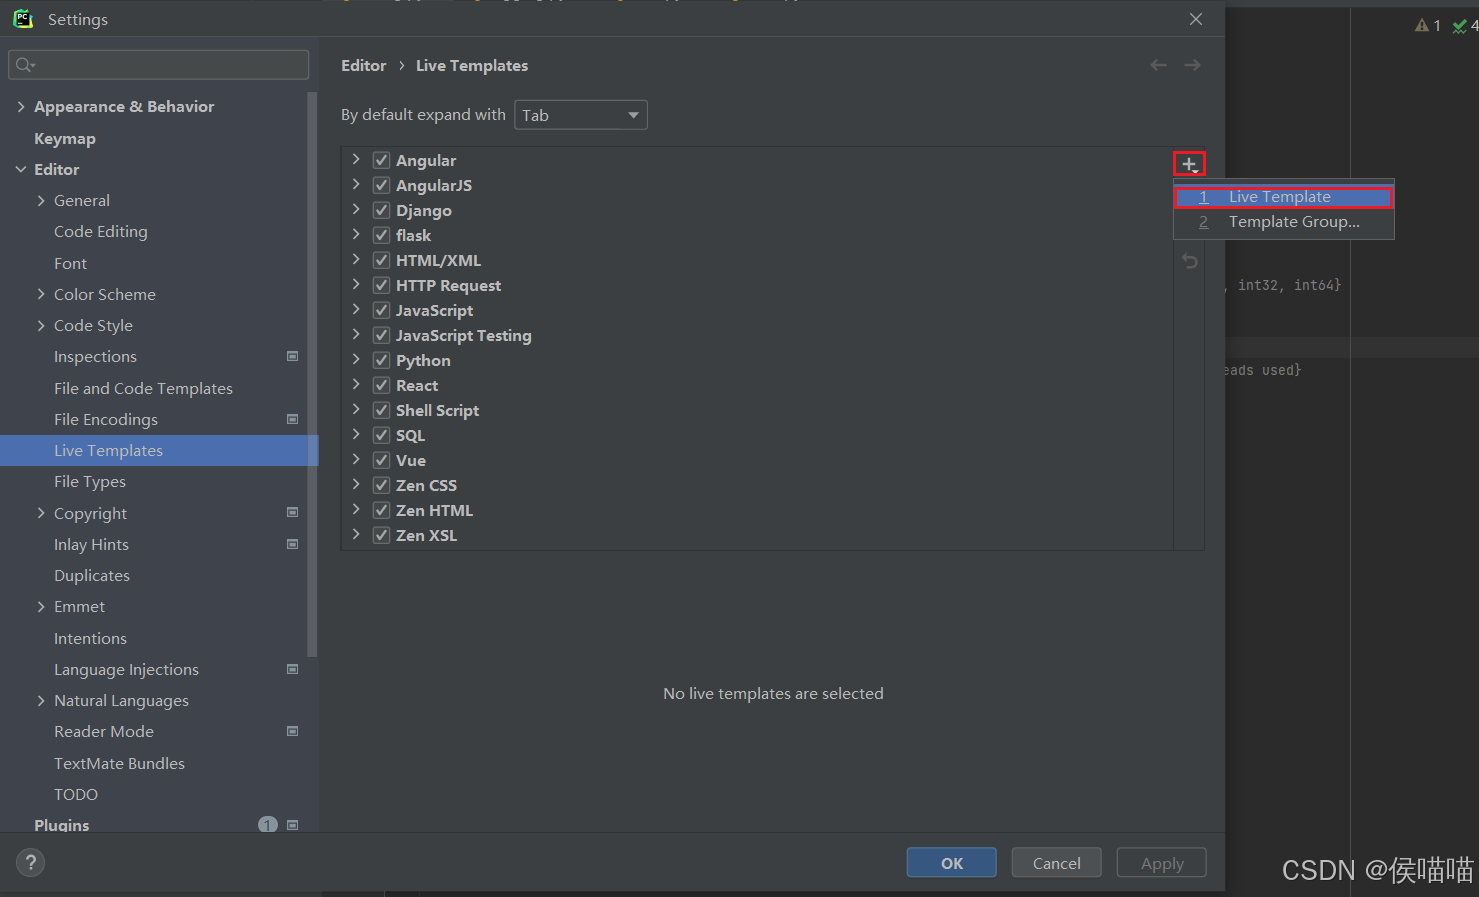Expand the General settings node
This screenshot has width=1479, height=897.
coord(41,200)
